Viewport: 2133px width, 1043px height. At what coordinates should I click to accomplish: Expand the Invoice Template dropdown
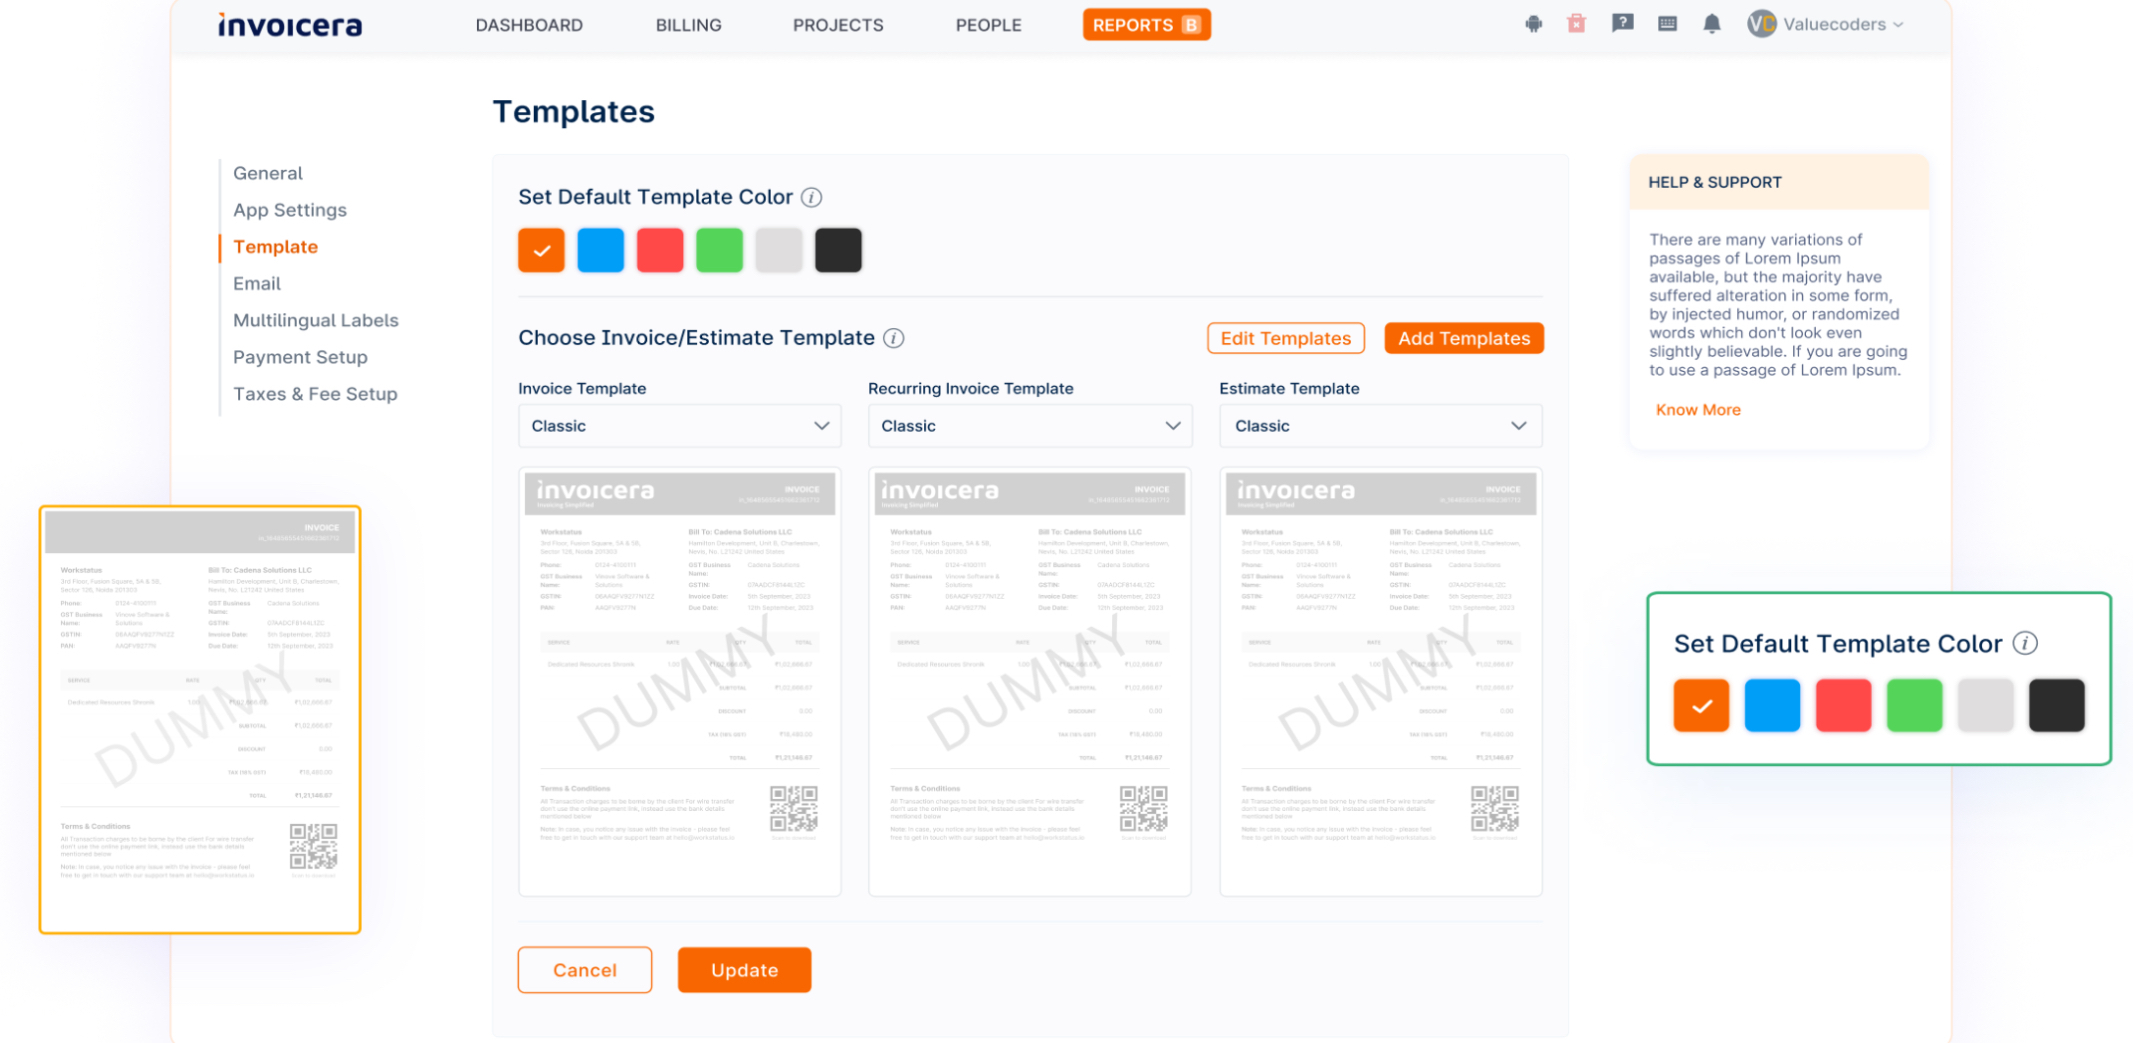[679, 426]
